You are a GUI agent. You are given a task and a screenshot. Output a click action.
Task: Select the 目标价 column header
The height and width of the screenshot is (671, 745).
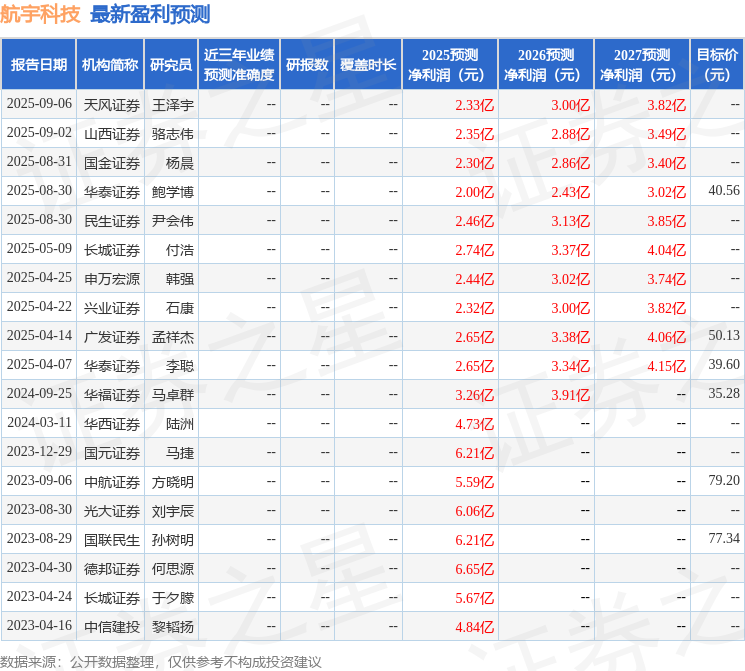(716, 65)
